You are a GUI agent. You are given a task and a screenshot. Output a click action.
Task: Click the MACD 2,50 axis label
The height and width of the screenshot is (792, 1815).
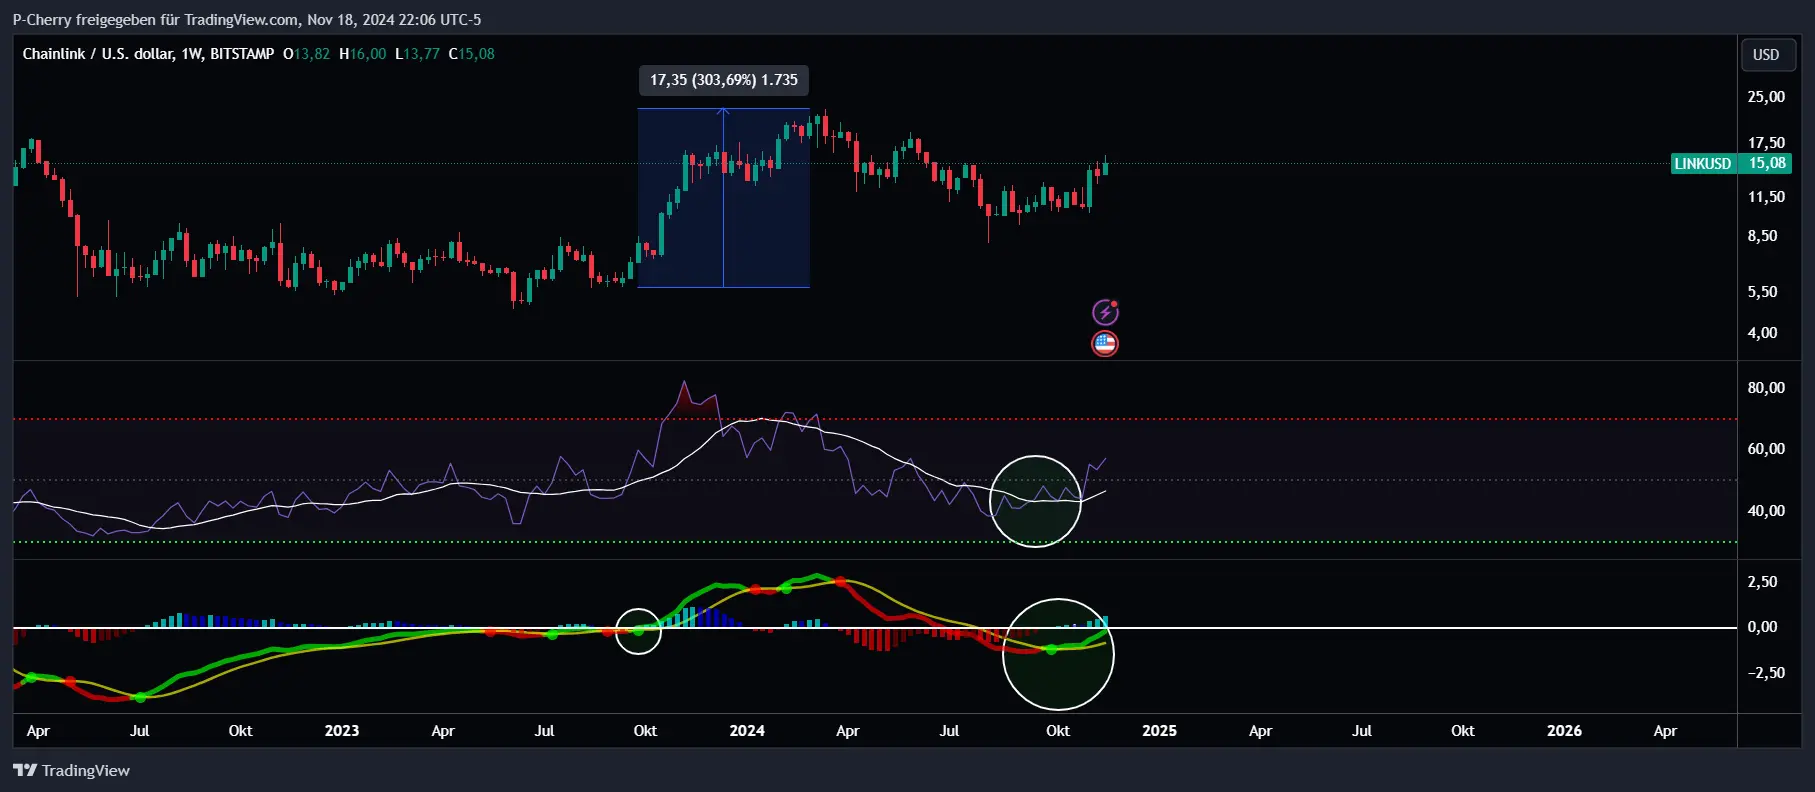[1762, 582]
